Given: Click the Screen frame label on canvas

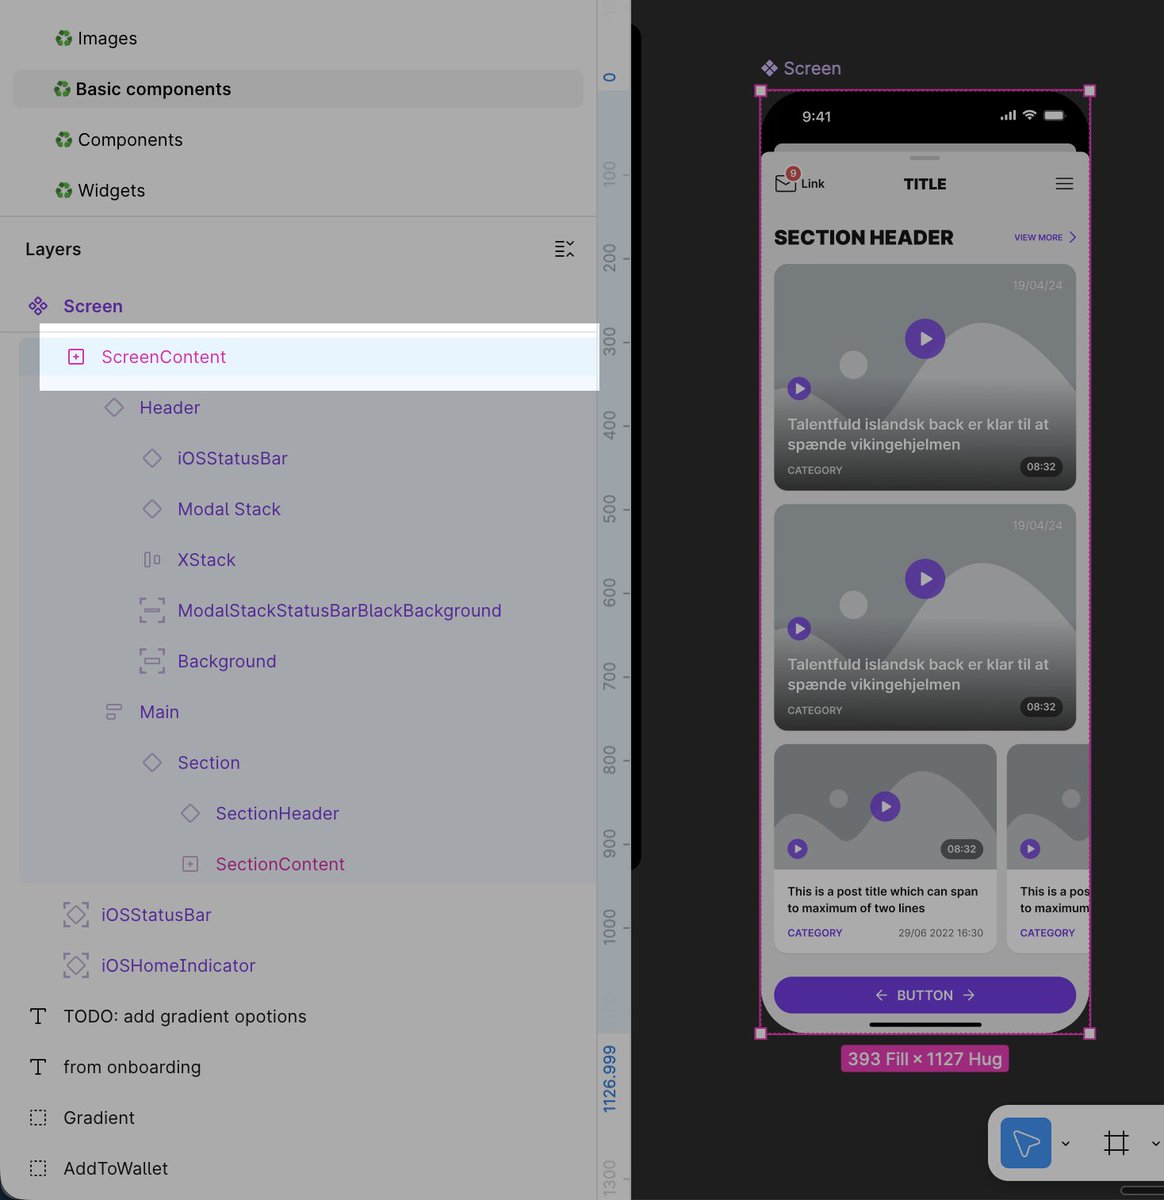Looking at the screenshot, I should 801,68.
